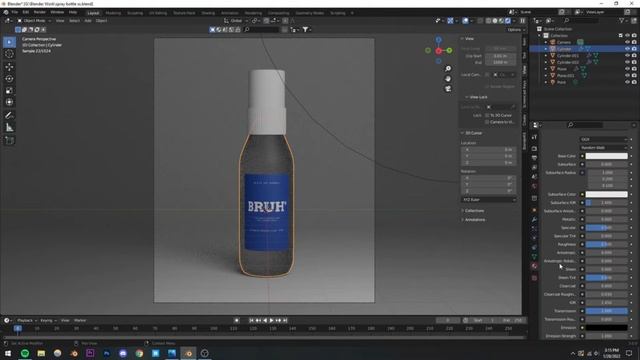Toggle the Local Camera checkbox
Viewport: 640px width, 360px height.
(x=487, y=75)
